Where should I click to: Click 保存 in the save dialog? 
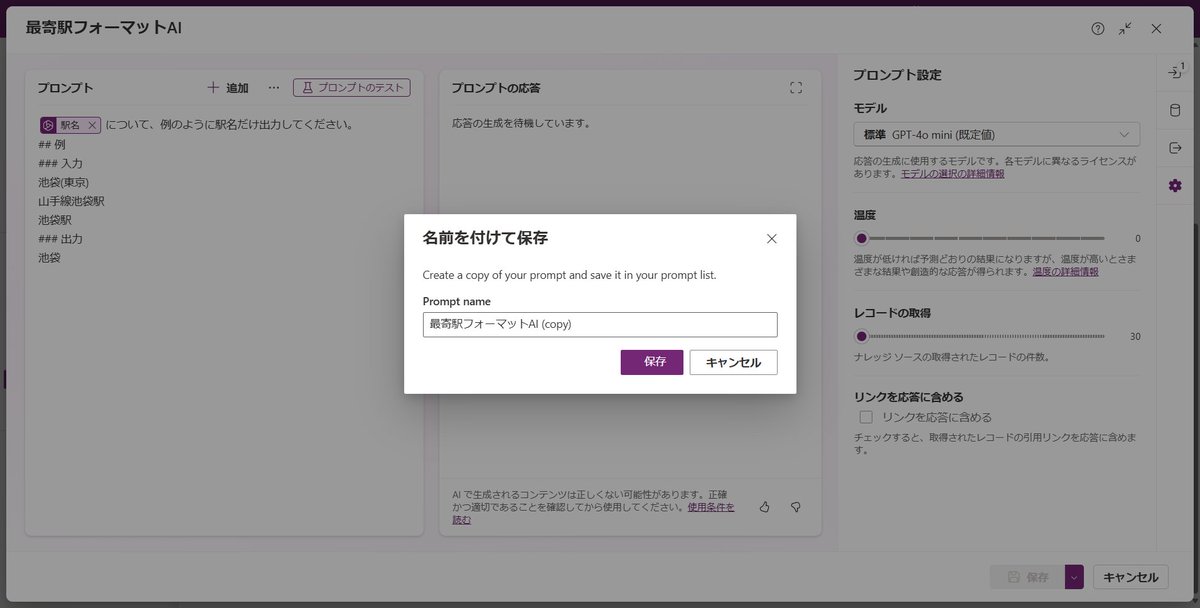point(652,362)
